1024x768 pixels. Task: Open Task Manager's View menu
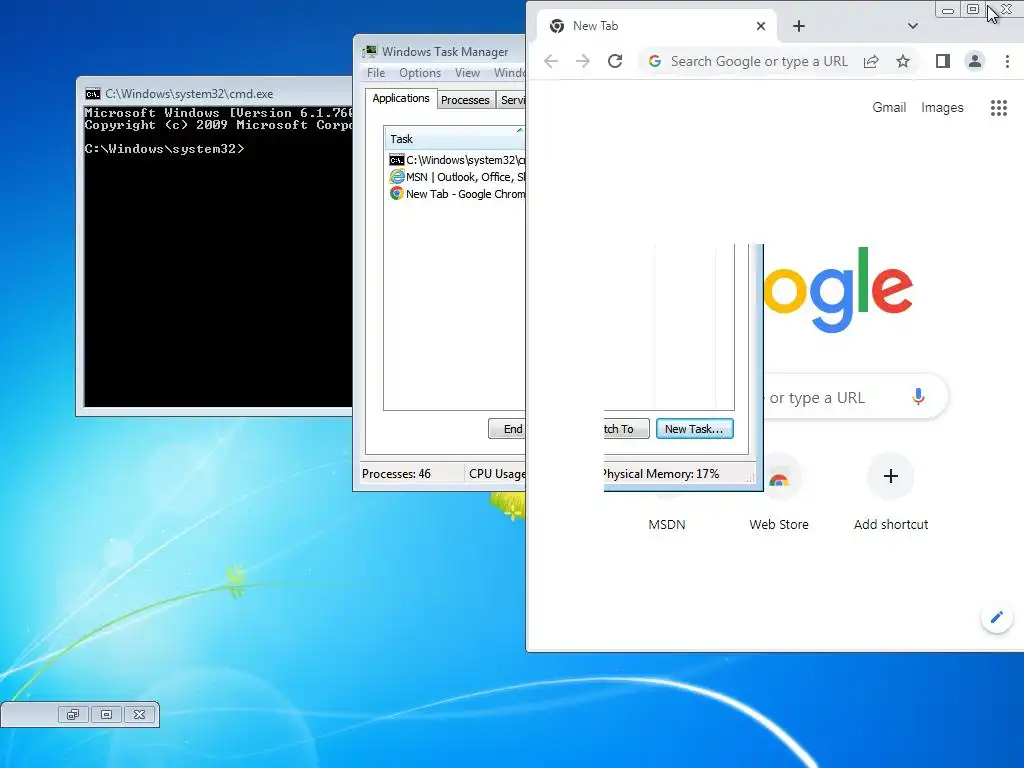coord(468,73)
